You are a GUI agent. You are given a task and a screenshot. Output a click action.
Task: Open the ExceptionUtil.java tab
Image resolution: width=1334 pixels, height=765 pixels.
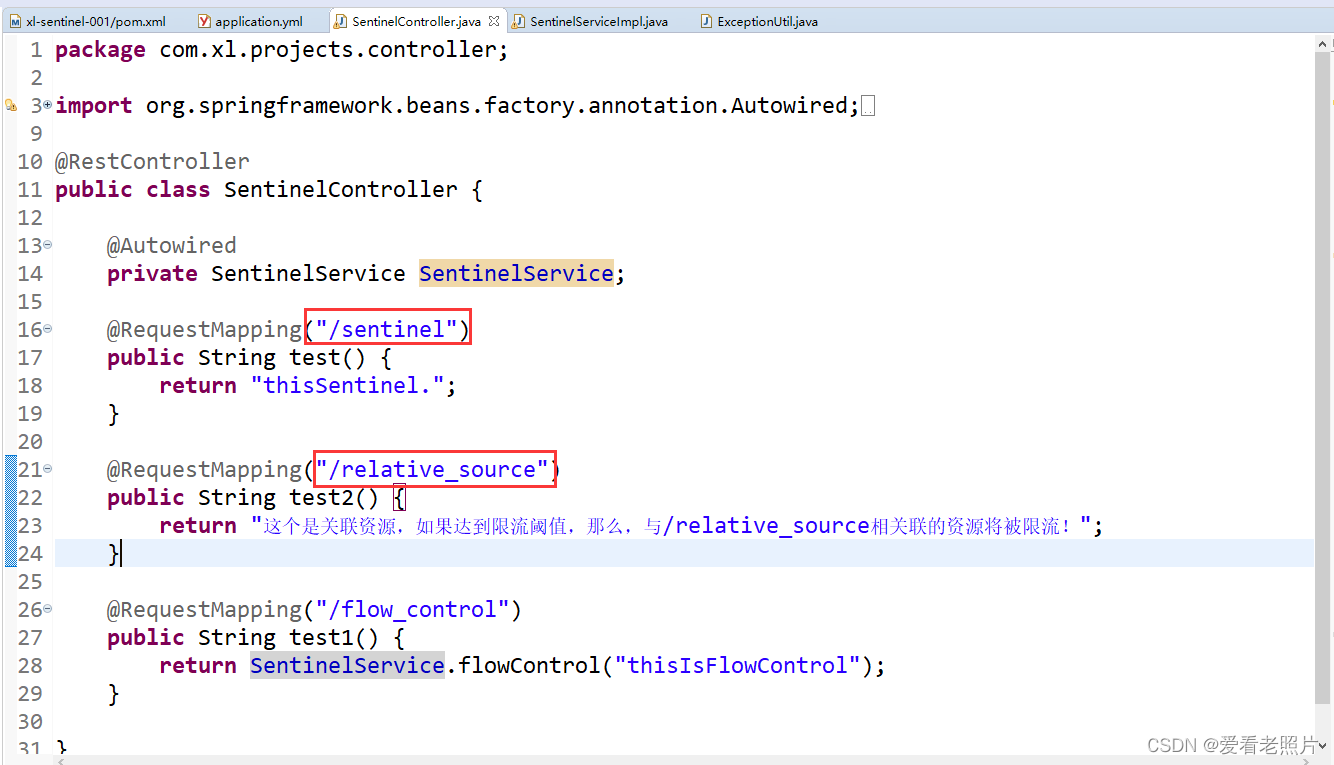coord(767,21)
